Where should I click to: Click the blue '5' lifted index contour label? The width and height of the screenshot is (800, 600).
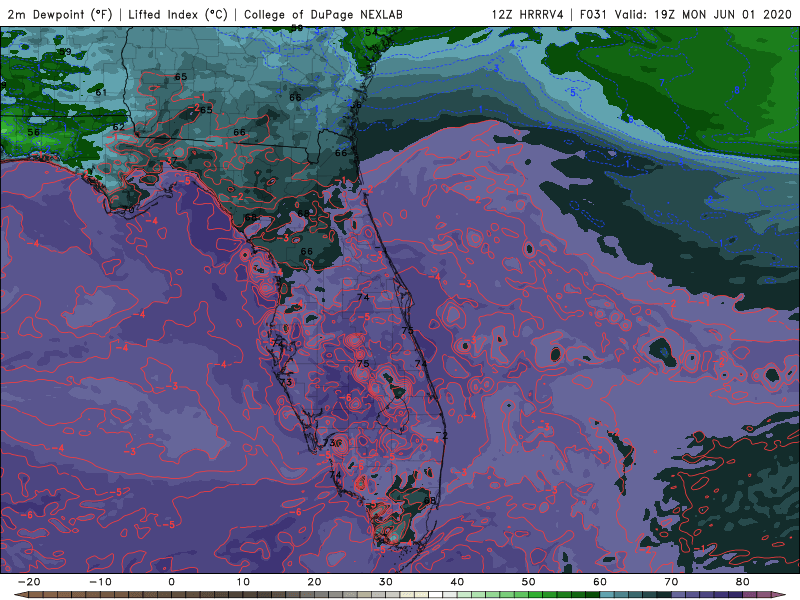tap(572, 92)
